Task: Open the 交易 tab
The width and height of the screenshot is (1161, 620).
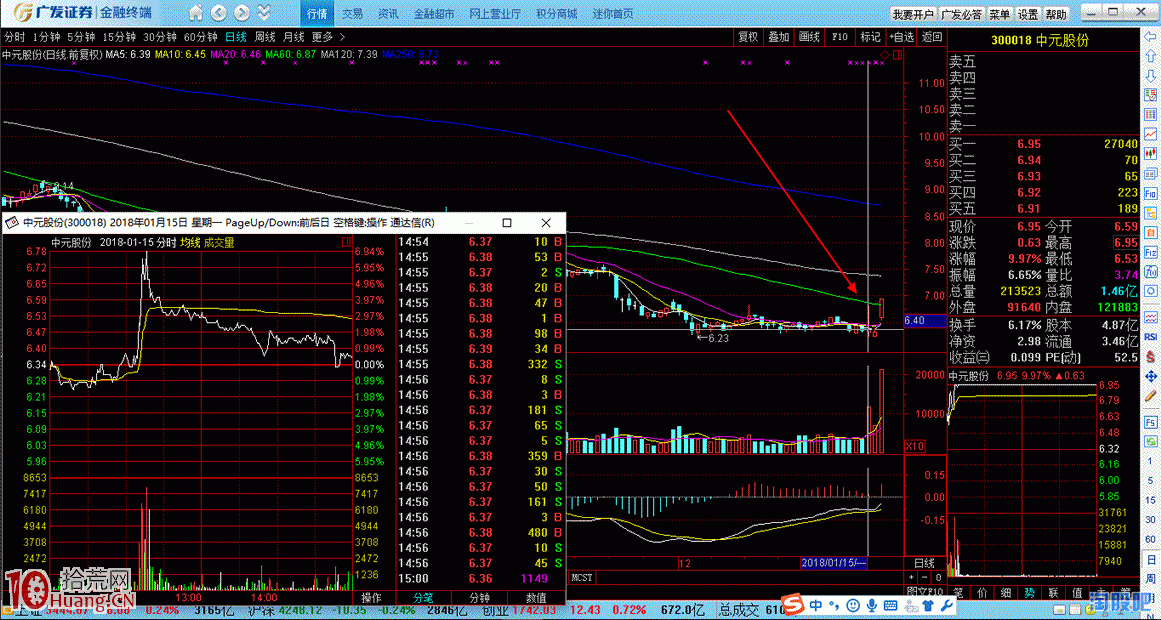Action: coord(352,13)
